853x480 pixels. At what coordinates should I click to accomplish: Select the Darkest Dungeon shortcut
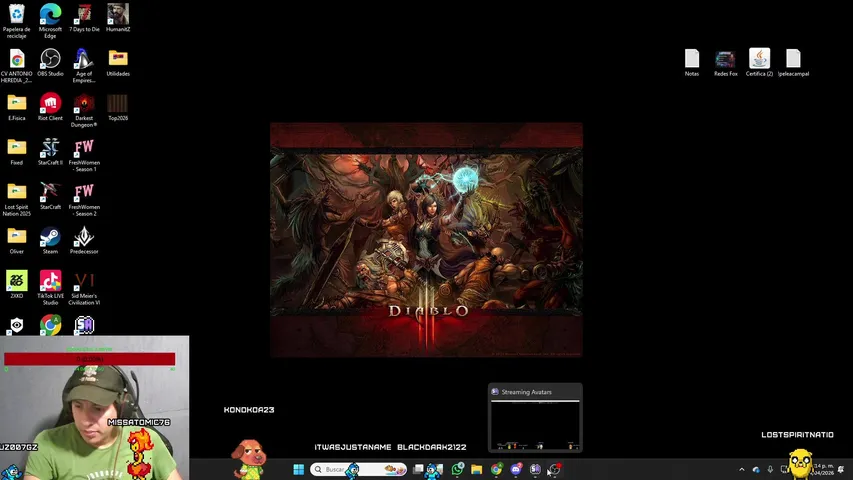coord(84,110)
